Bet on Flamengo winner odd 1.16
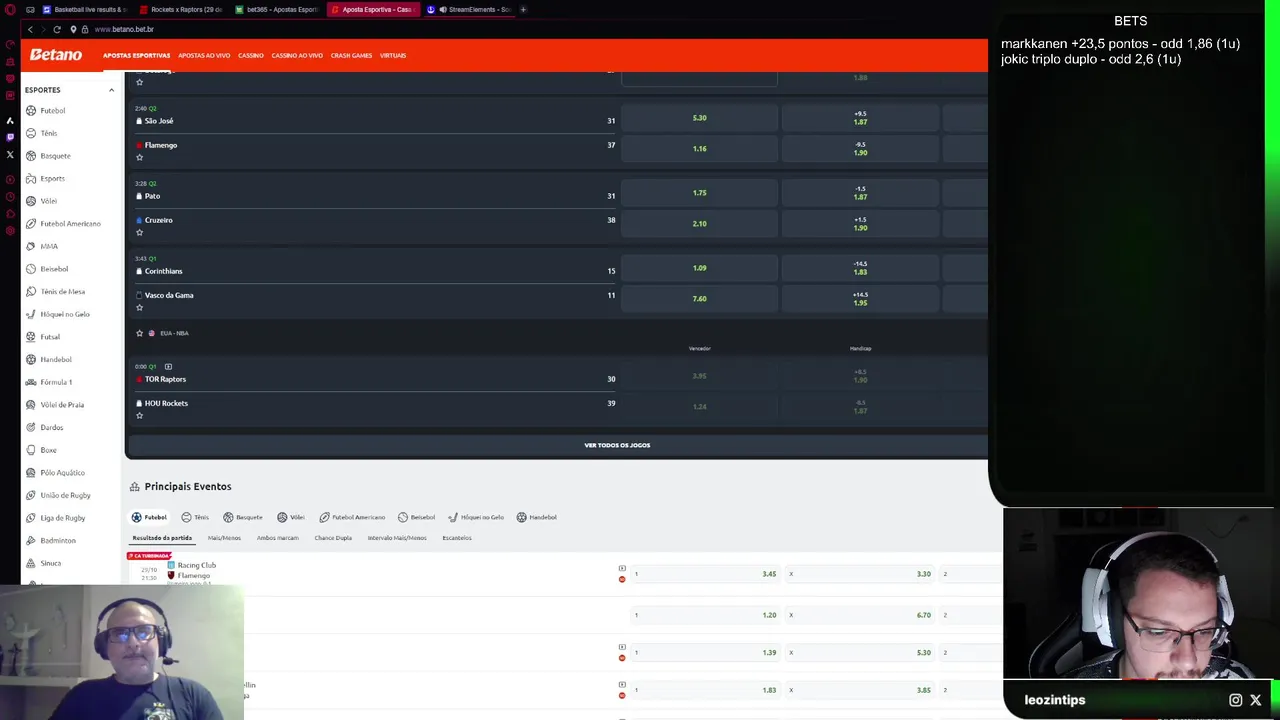Viewport: 1280px width, 720px height. pos(699,149)
